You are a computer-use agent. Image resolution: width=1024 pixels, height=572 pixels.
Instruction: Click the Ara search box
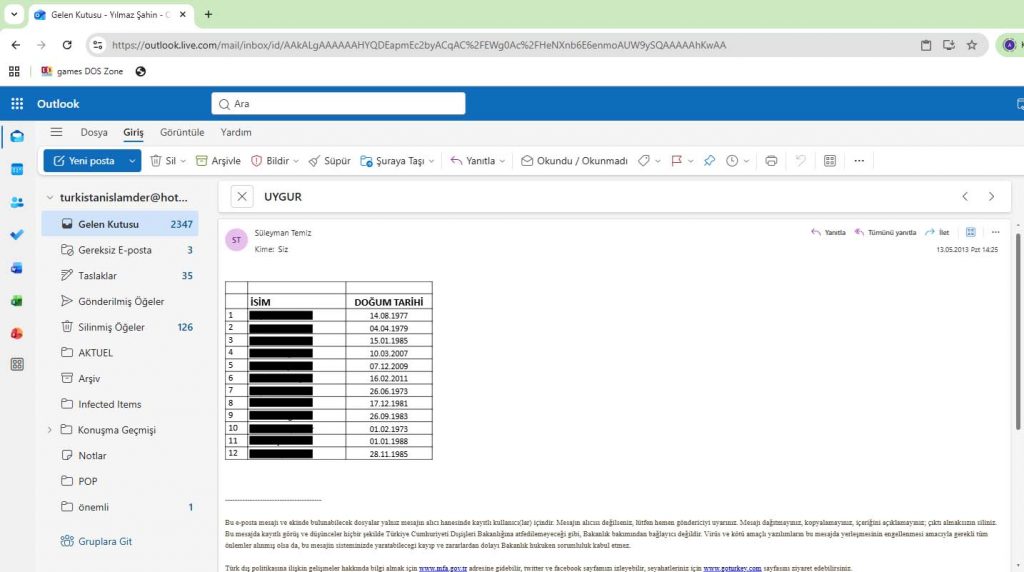click(340, 104)
